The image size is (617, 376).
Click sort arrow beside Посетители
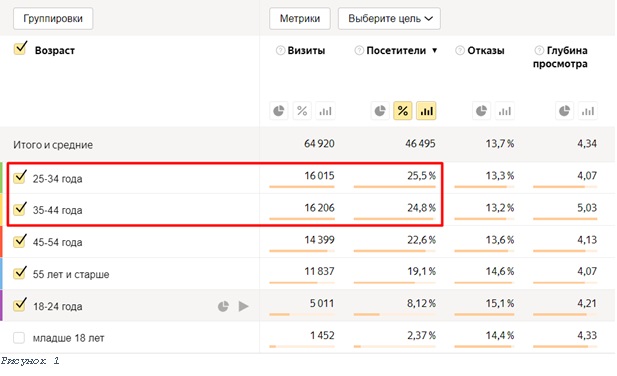[434, 50]
